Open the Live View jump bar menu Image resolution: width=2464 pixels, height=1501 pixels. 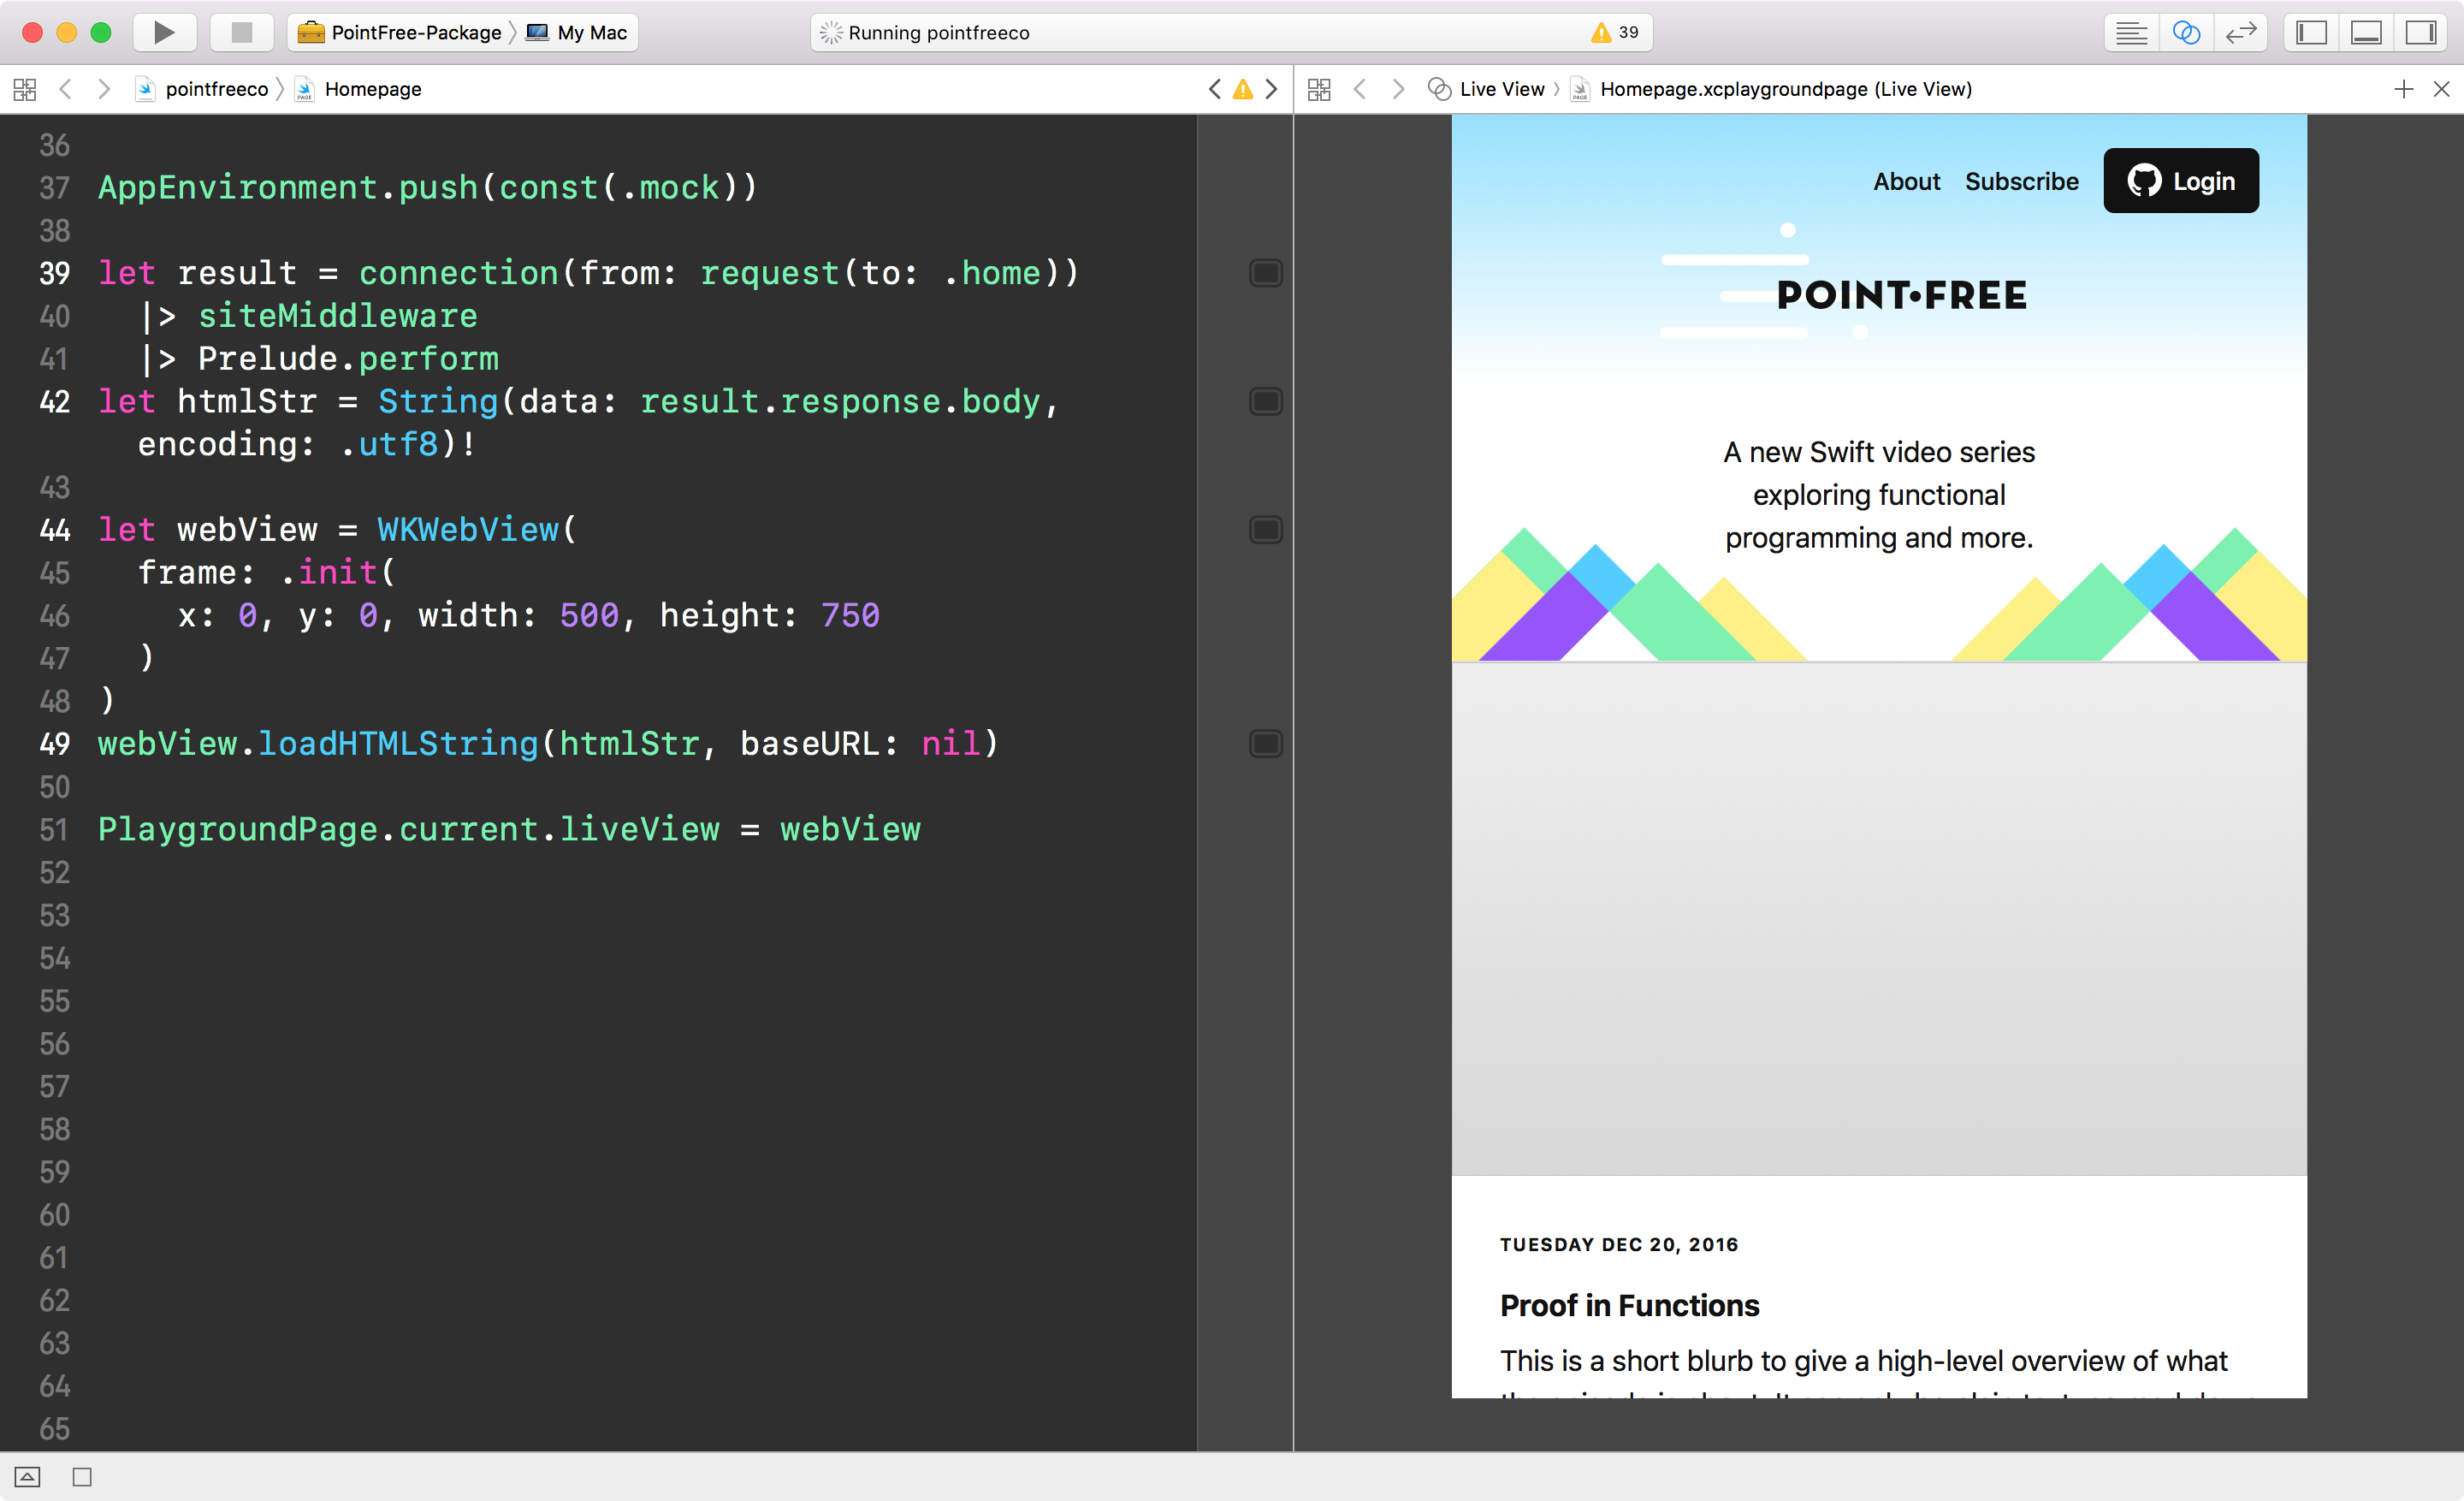1488,89
